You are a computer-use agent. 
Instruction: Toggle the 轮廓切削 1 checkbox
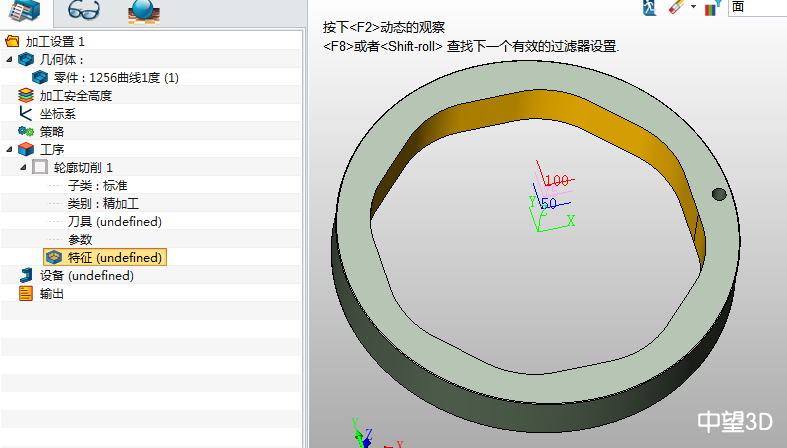(40, 168)
